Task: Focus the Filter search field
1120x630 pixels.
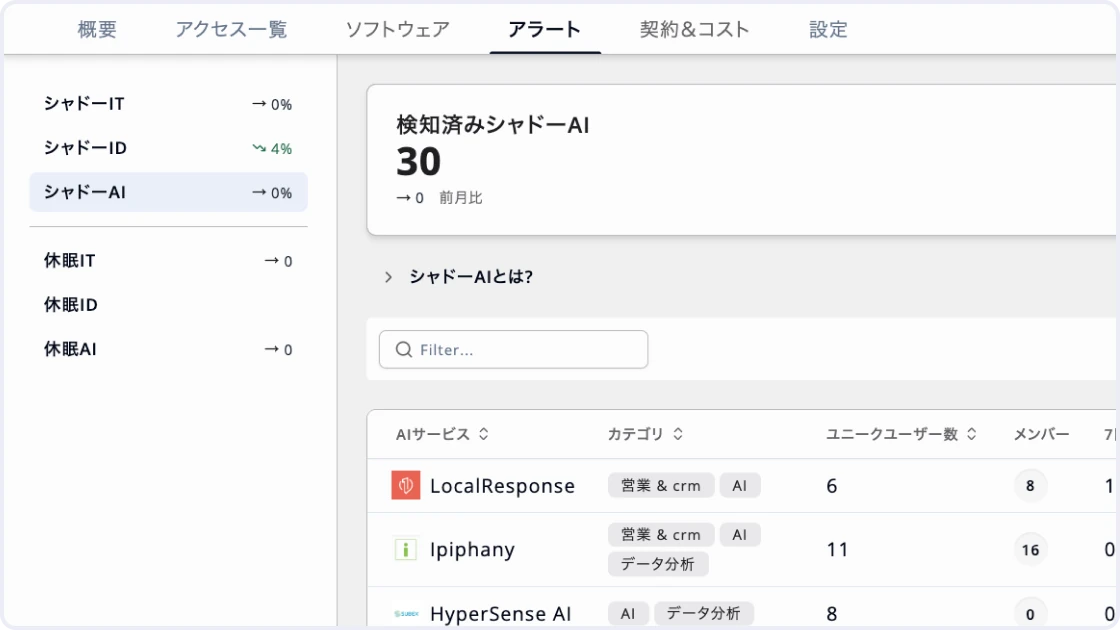Action: [x=514, y=349]
